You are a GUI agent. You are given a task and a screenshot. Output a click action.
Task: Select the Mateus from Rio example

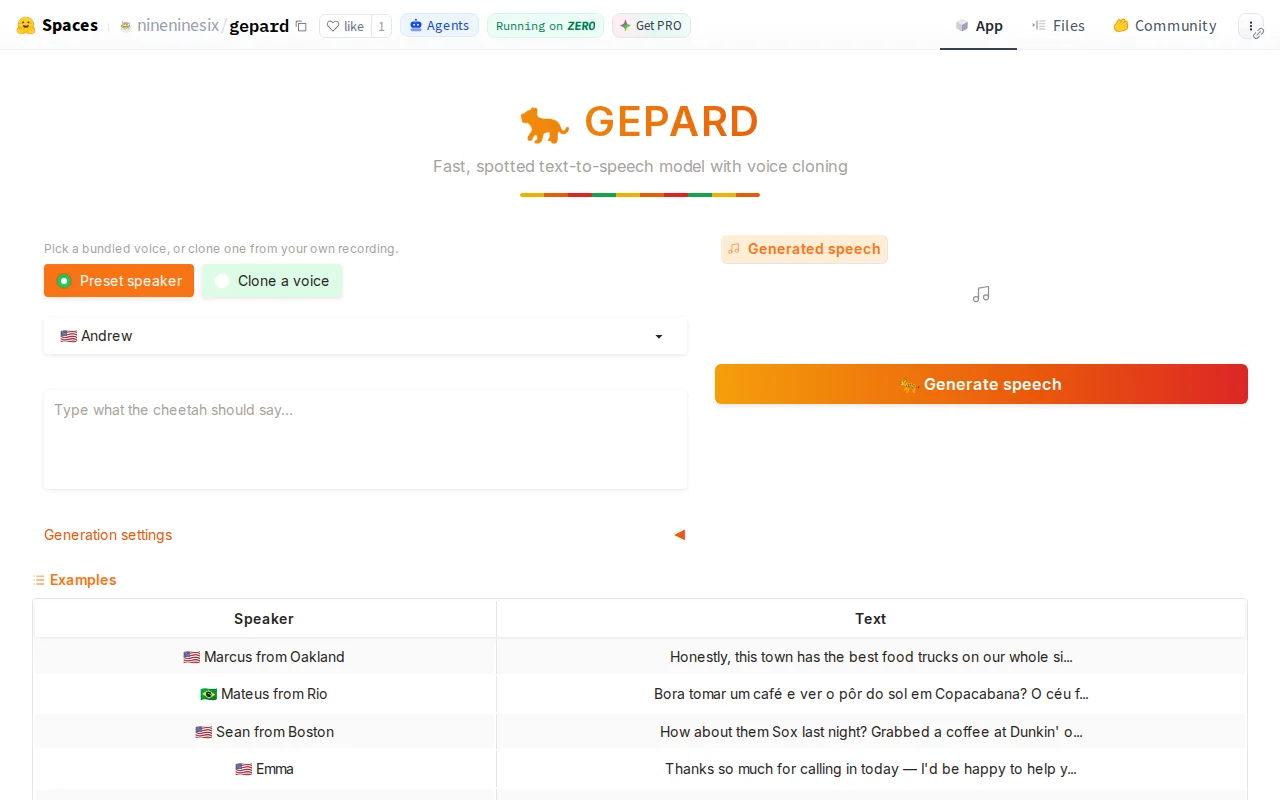264,694
